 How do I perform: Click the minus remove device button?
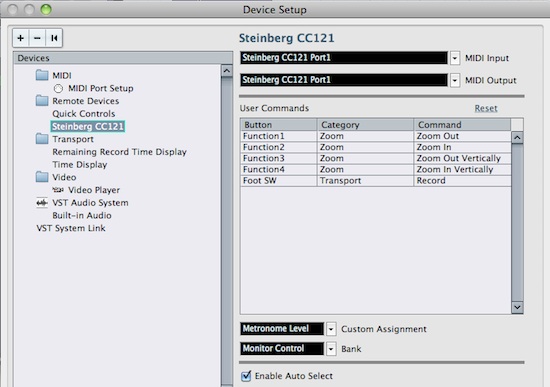click(37, 38)
